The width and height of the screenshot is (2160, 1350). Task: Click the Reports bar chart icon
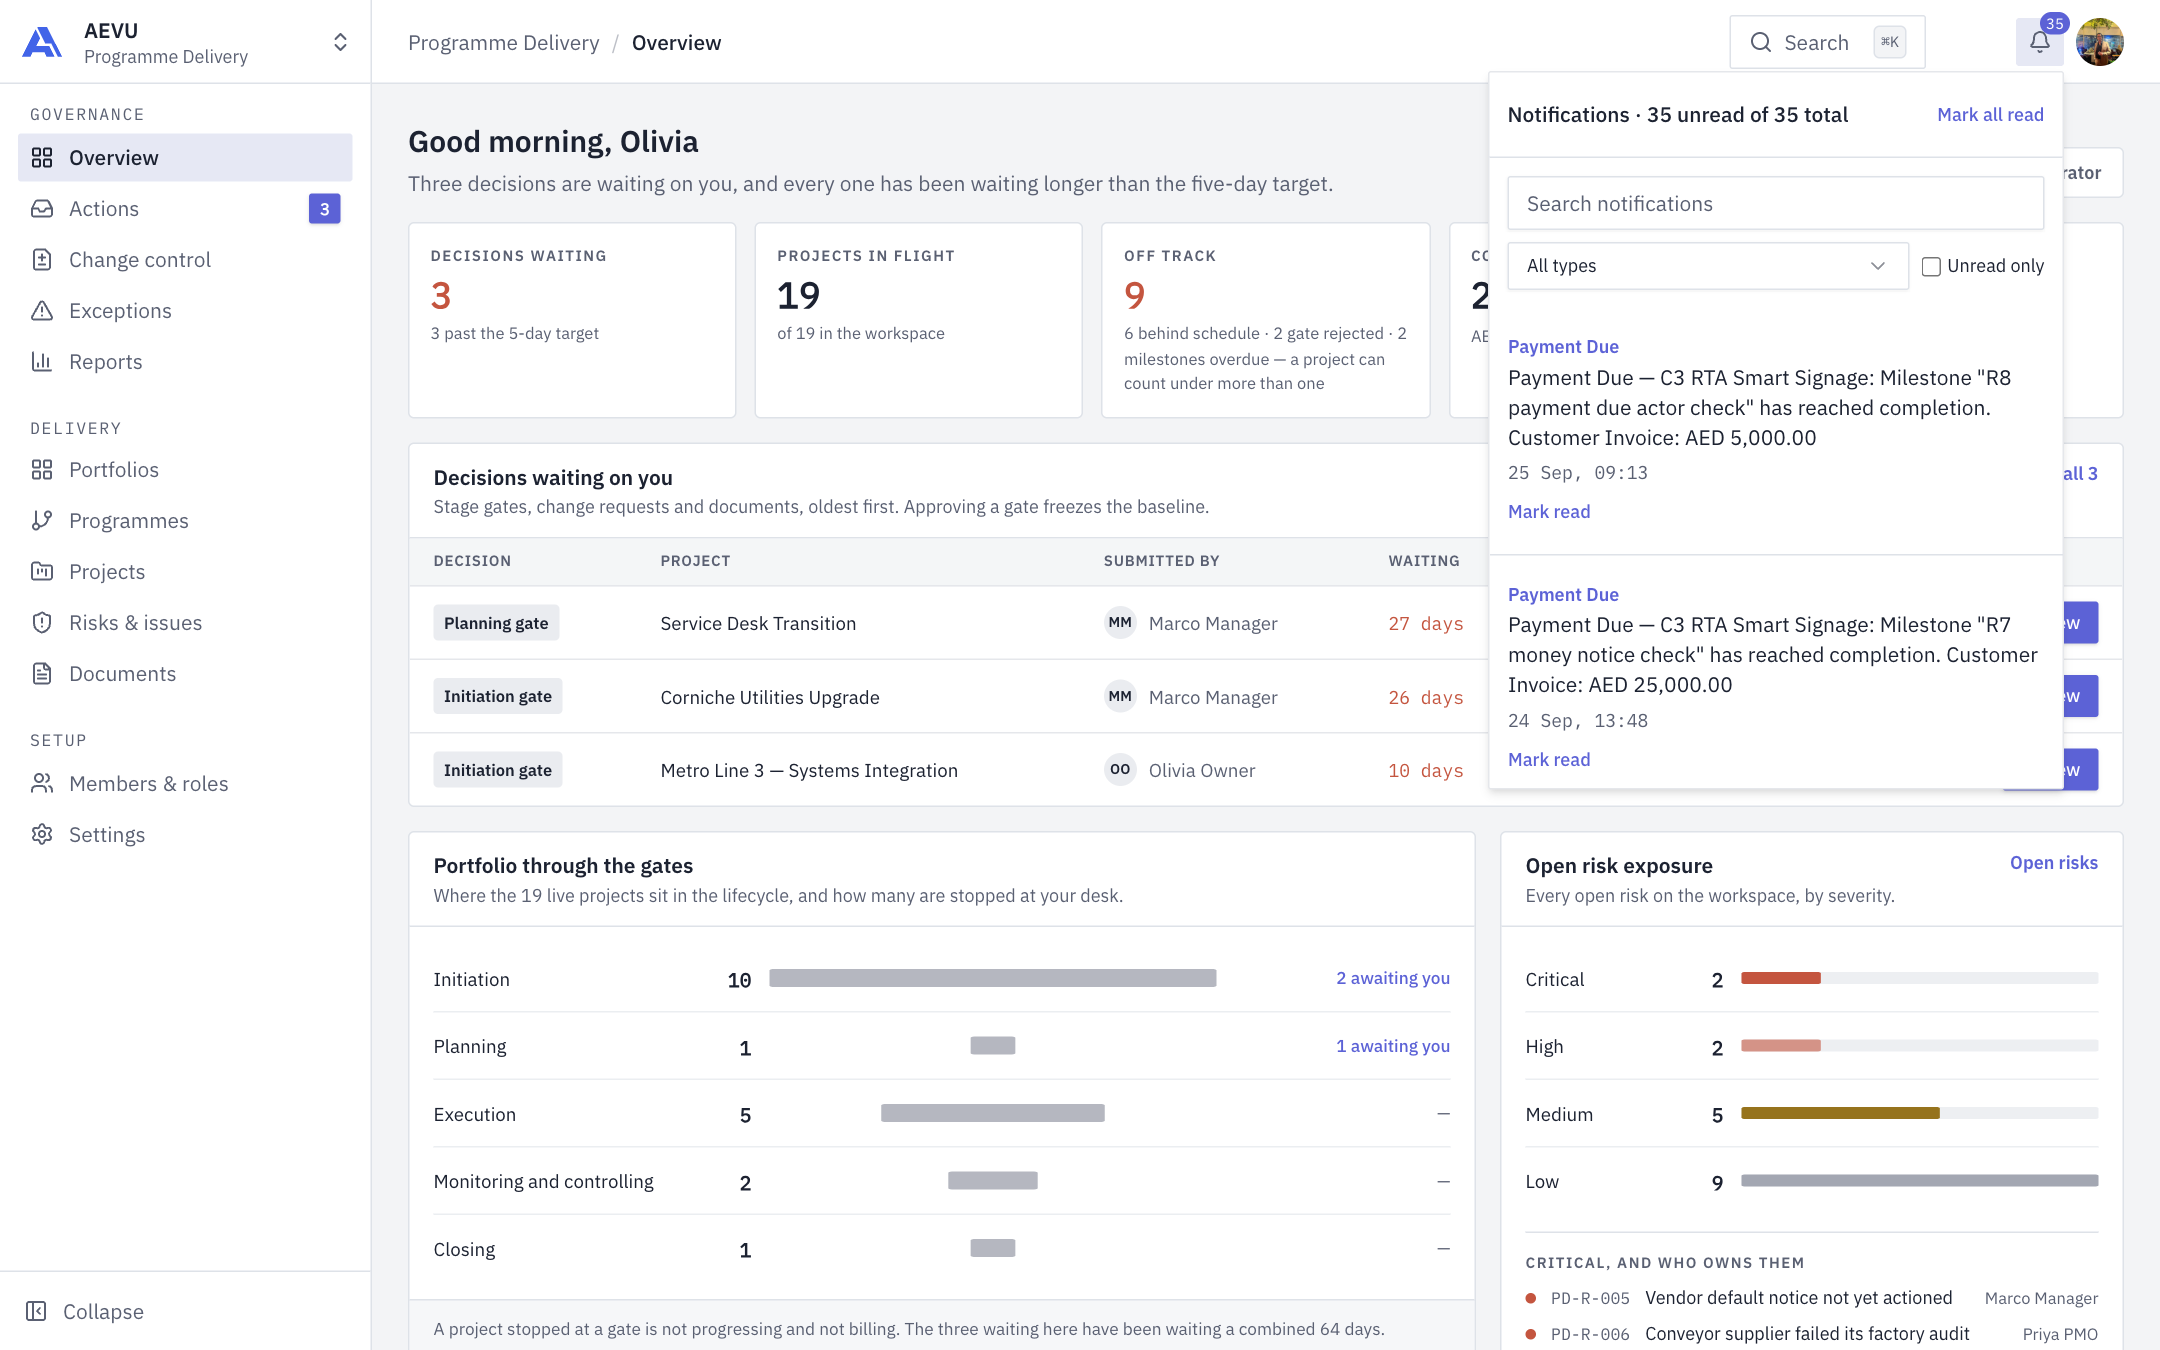(x=42, y=362)
